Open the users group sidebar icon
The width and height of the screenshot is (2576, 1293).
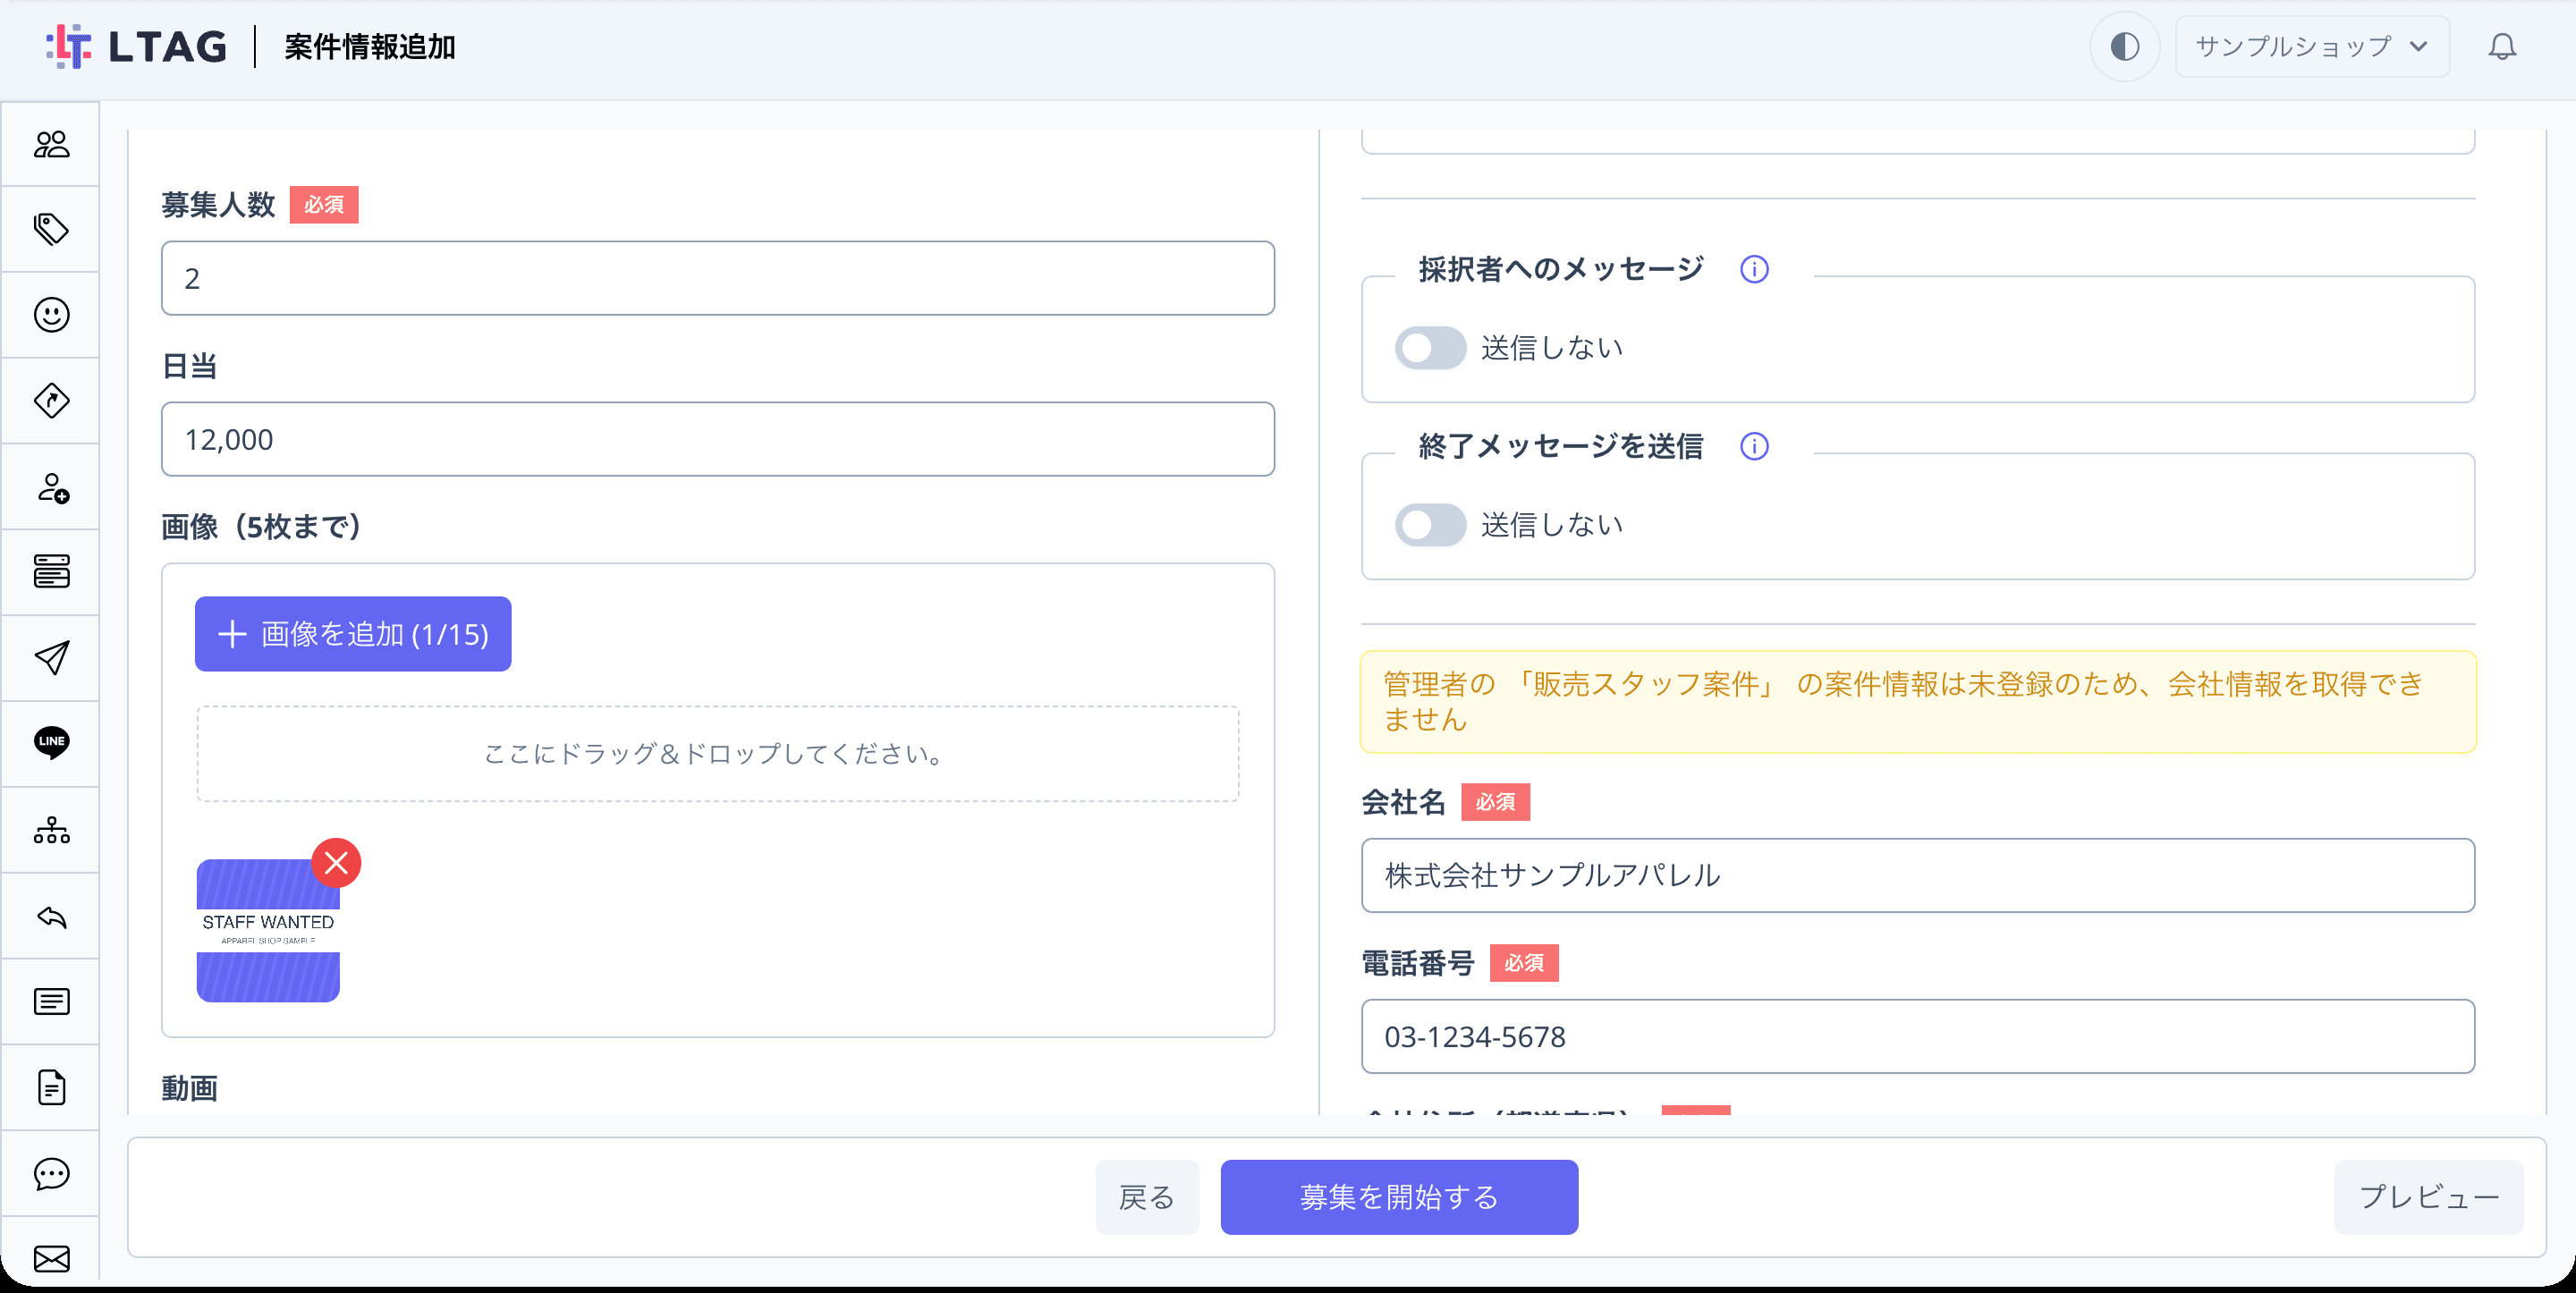pos(51,145)
